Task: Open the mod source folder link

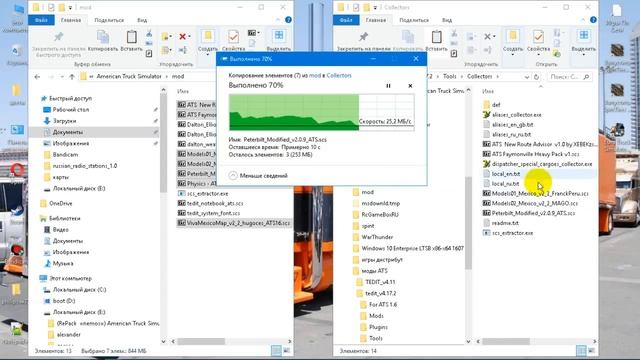Action: pyautogui.click(x=315, y=76)
